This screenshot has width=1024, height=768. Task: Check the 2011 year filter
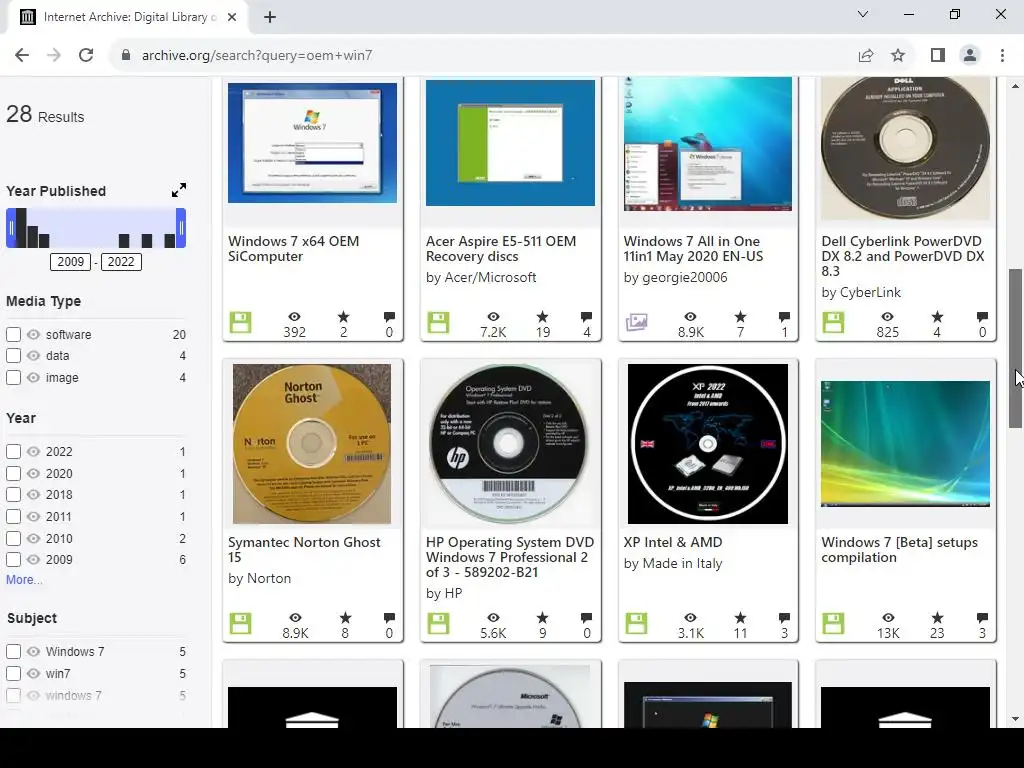(x=13, y=517)
